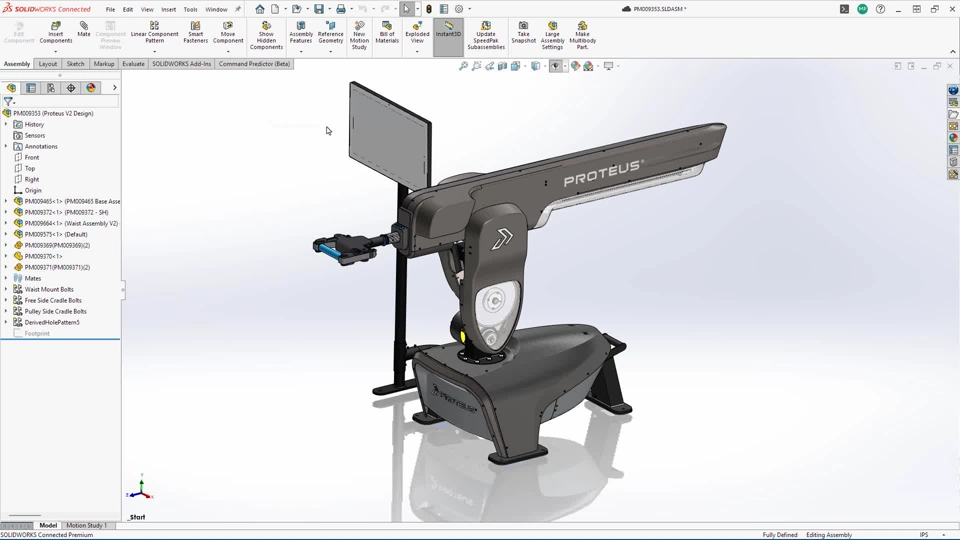960x540 pixels.
Task: Open View Settings monitor icon
Action: [608, 66]
